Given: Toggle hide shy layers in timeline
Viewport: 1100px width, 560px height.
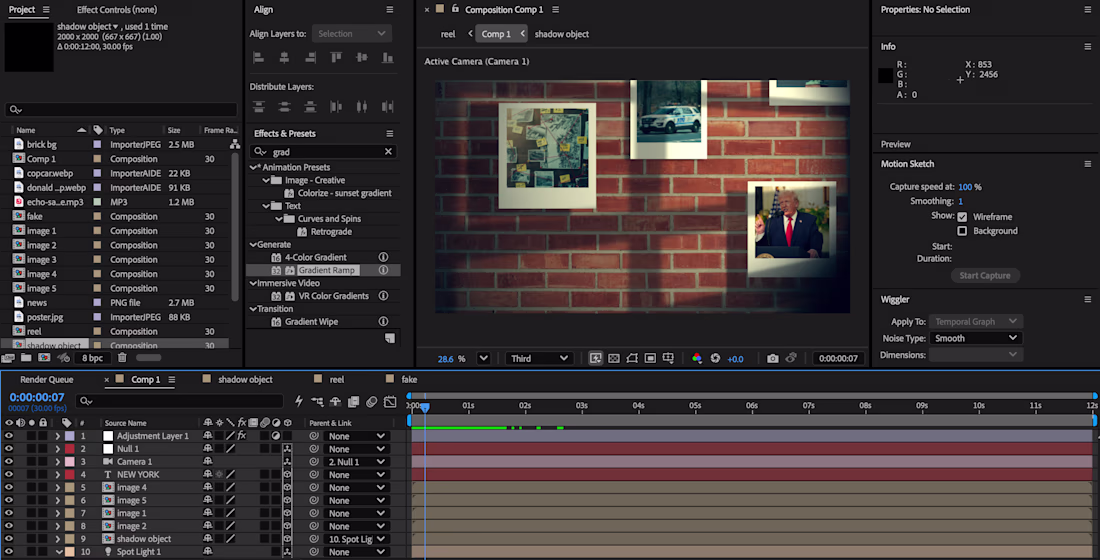Looking at the screenshot, I should click(x=335, y=401).
